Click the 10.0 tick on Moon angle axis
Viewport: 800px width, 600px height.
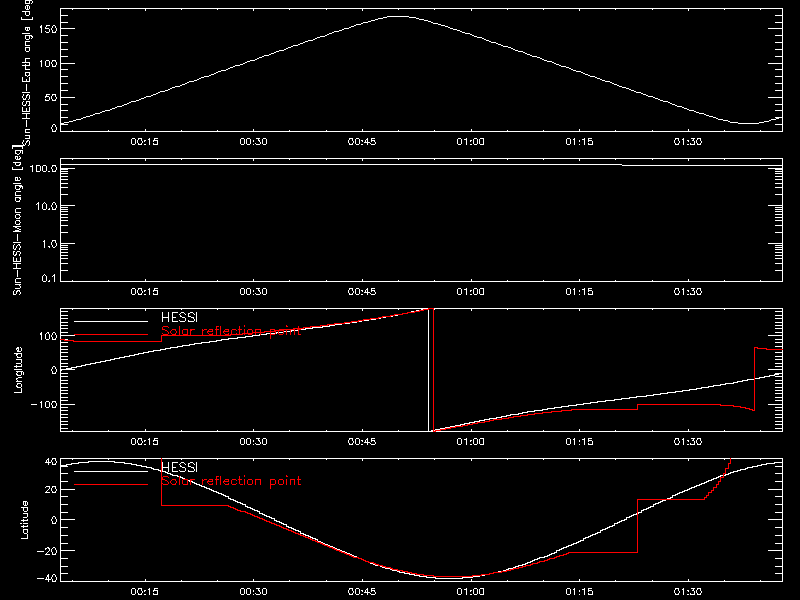pos(46,206)
